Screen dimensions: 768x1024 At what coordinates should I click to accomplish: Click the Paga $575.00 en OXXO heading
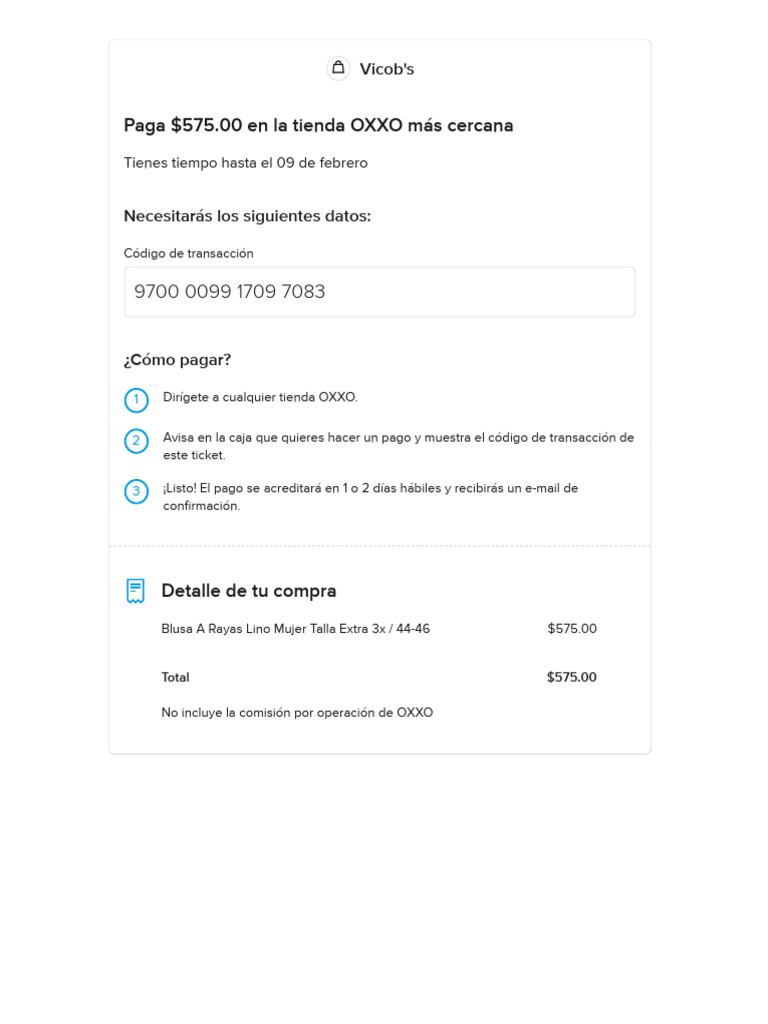click(x=318, y=125)
